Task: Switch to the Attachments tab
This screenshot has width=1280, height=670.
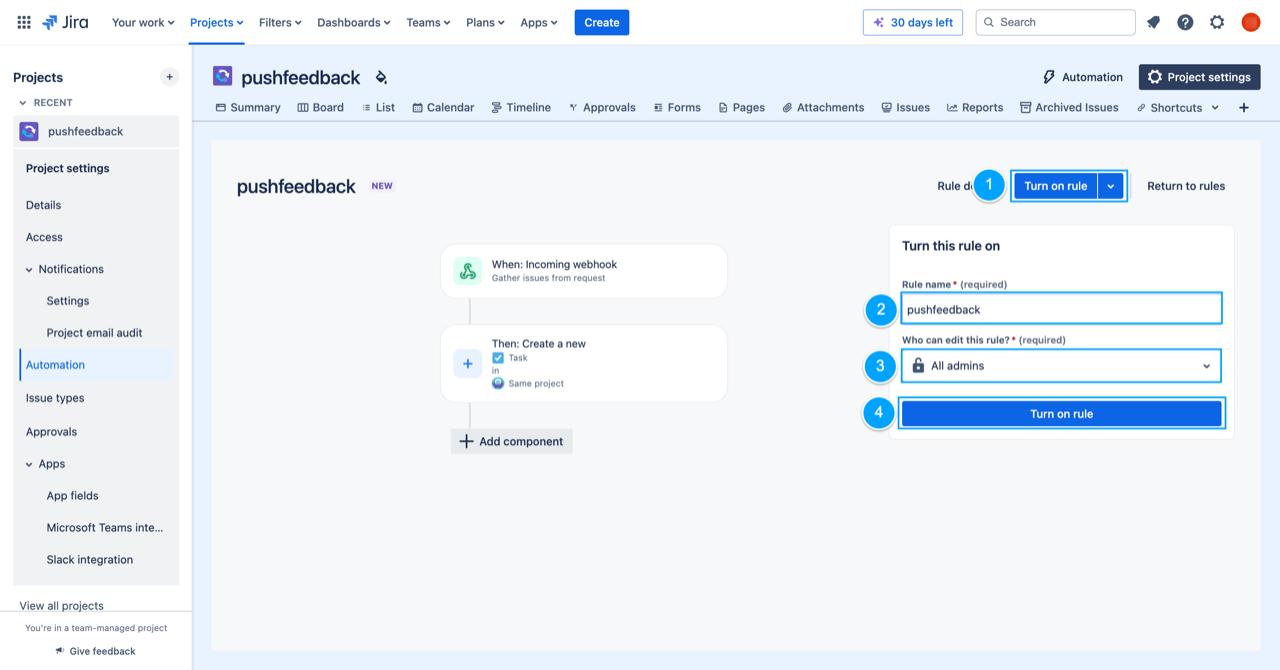Action: pyautogui.click(x=823, y=107)
